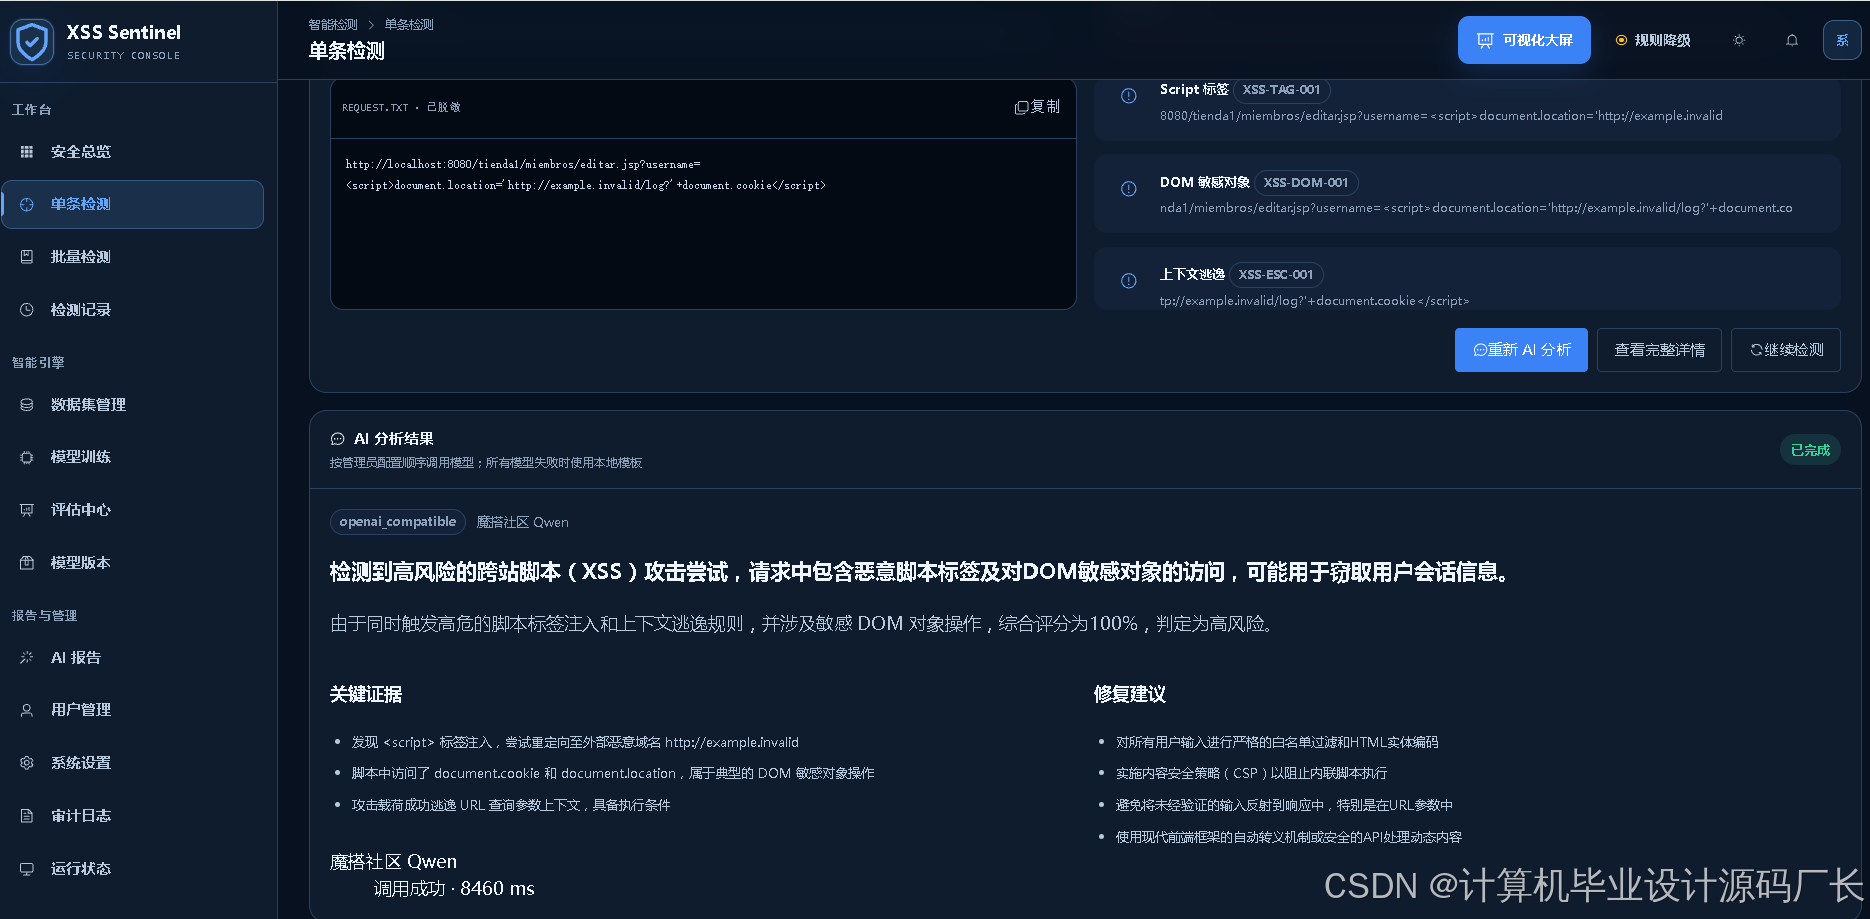Viewport: 1870px width, 919px height.
Task: Open AI 报告 page
Action: coord(132,658)
